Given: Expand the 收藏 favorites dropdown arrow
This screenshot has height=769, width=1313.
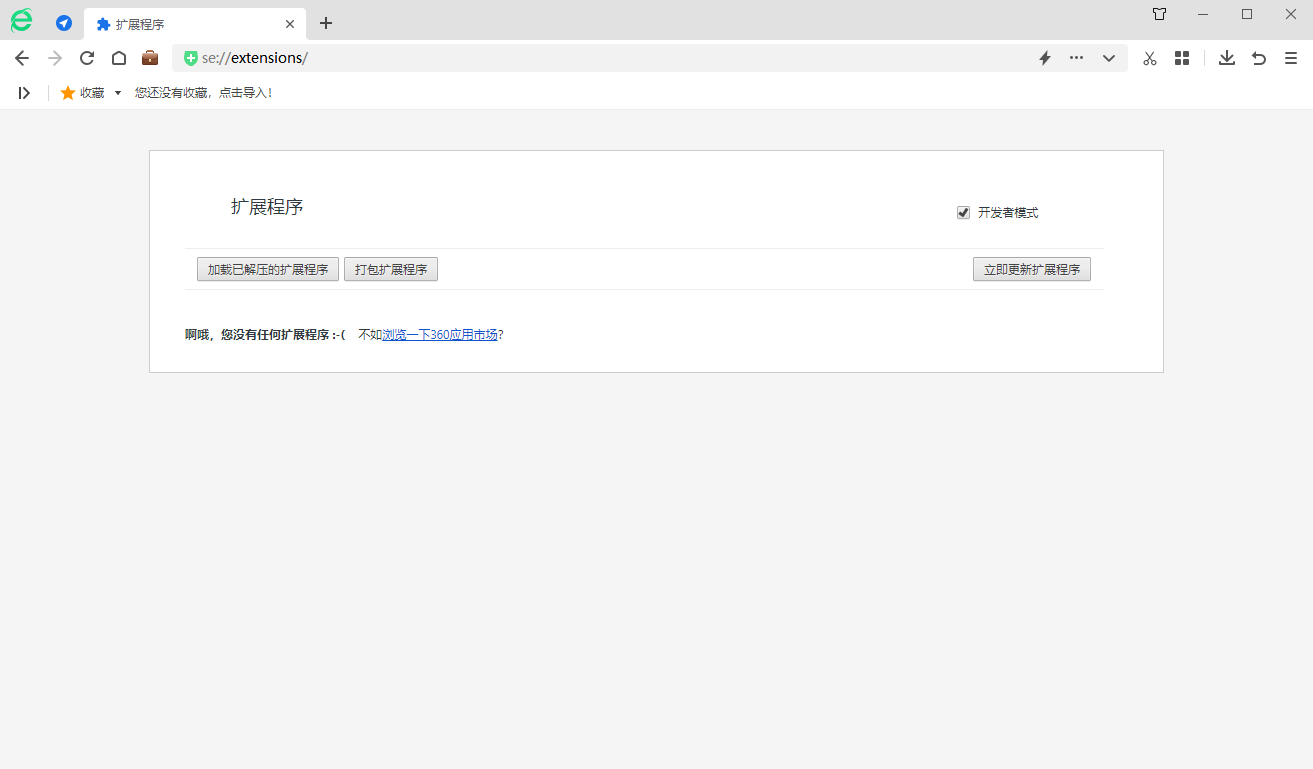Looking at the screenshot, I should 118,93.
